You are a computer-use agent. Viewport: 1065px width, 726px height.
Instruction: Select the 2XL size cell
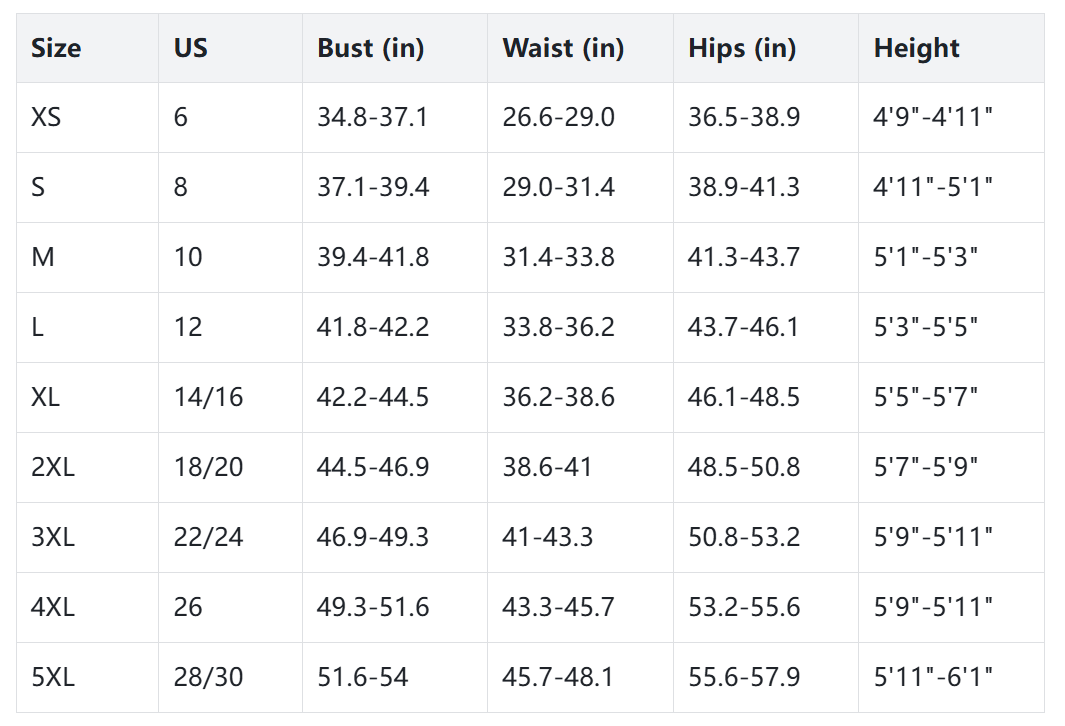tap(53, 467)
